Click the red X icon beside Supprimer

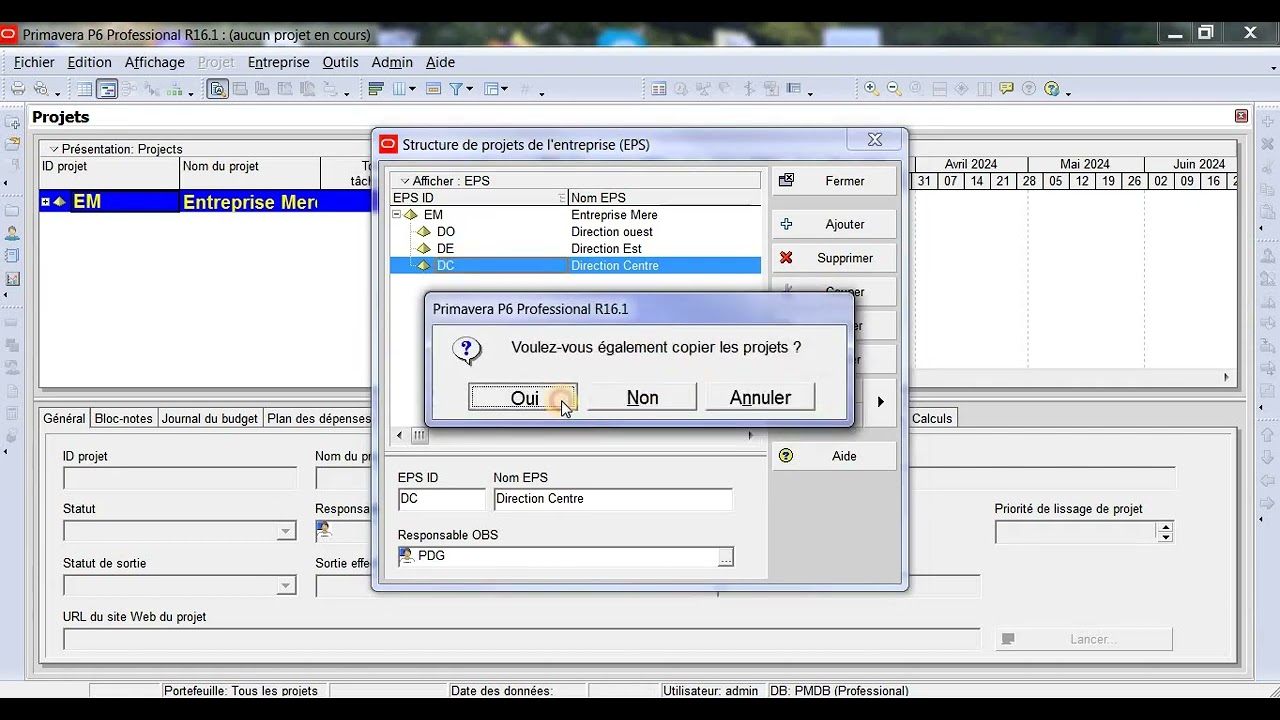pyautogui.click(x=786, y=258)
